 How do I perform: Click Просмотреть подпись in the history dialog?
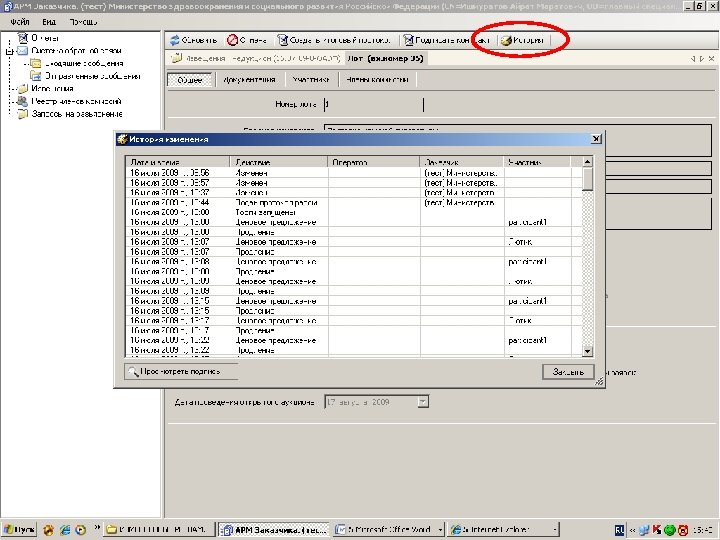click(x=181, y=371)
